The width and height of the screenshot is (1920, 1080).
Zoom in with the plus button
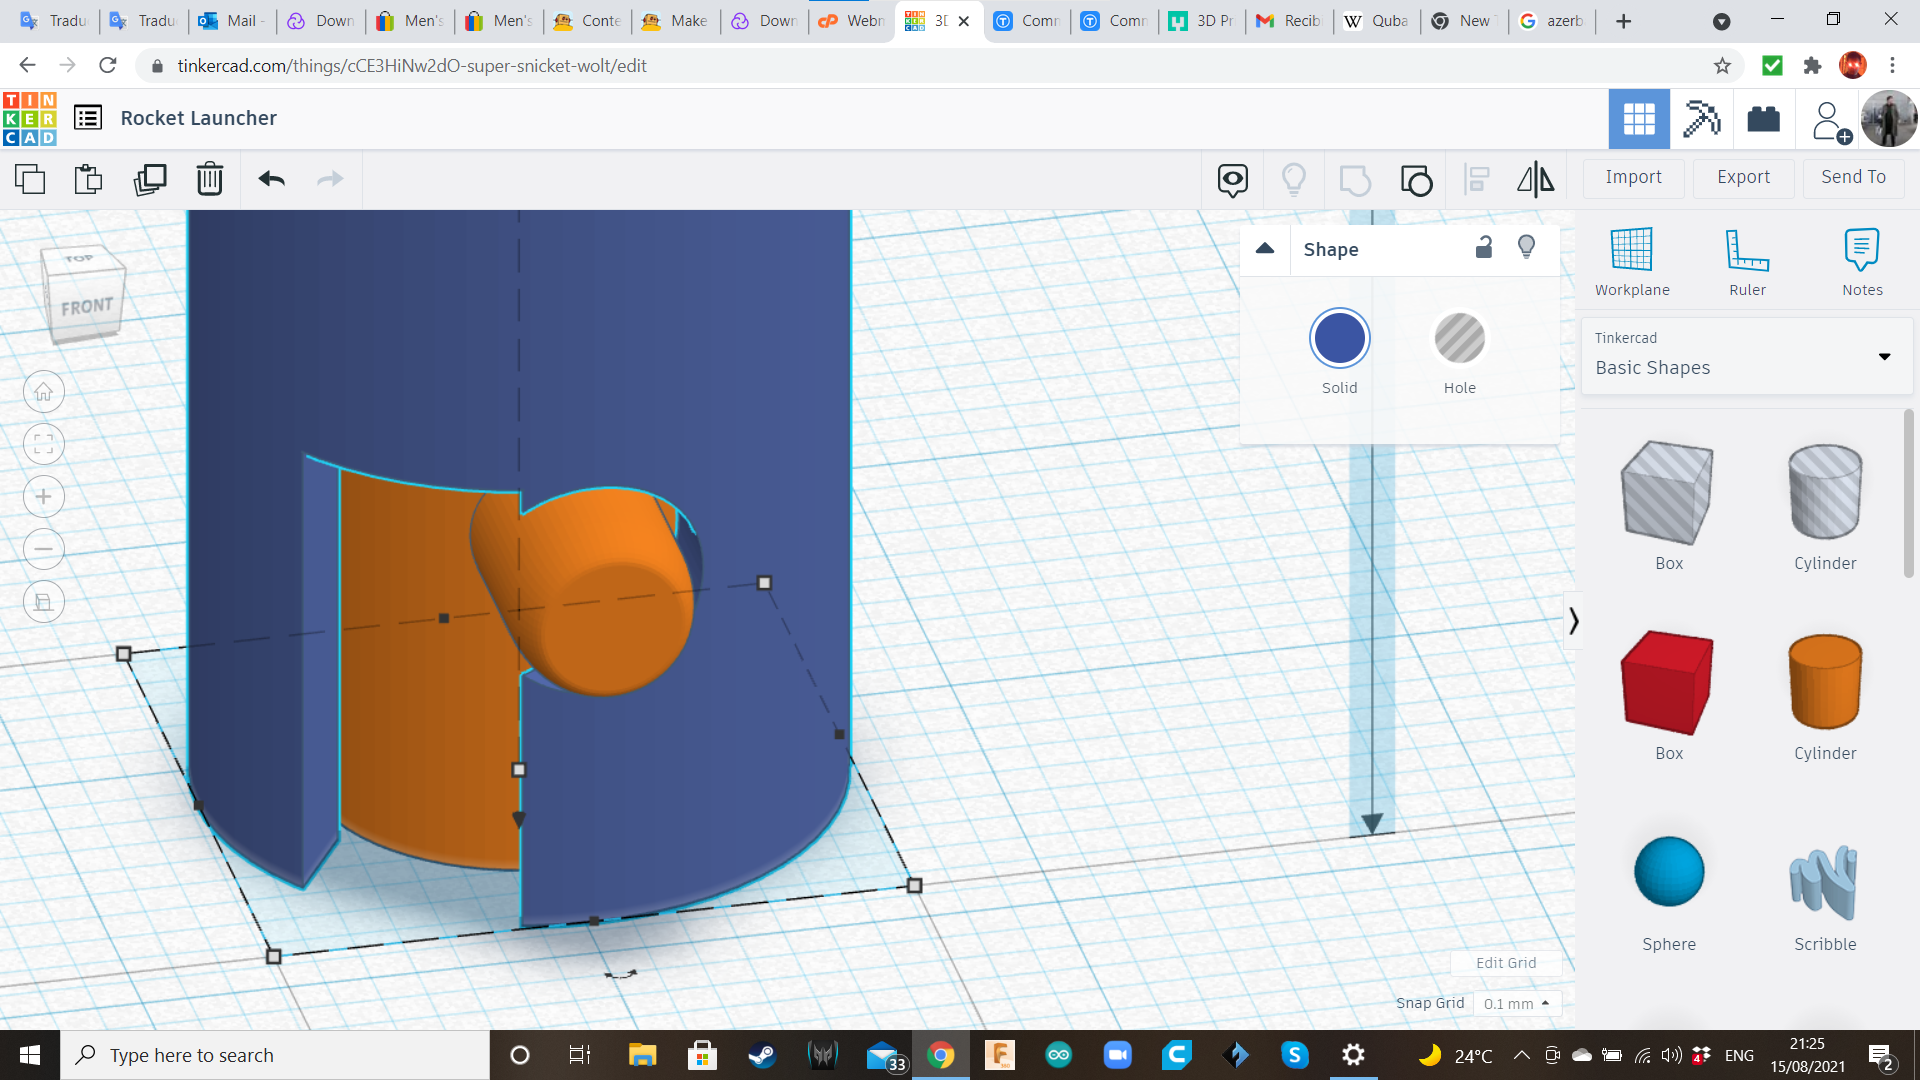[44, 497]
